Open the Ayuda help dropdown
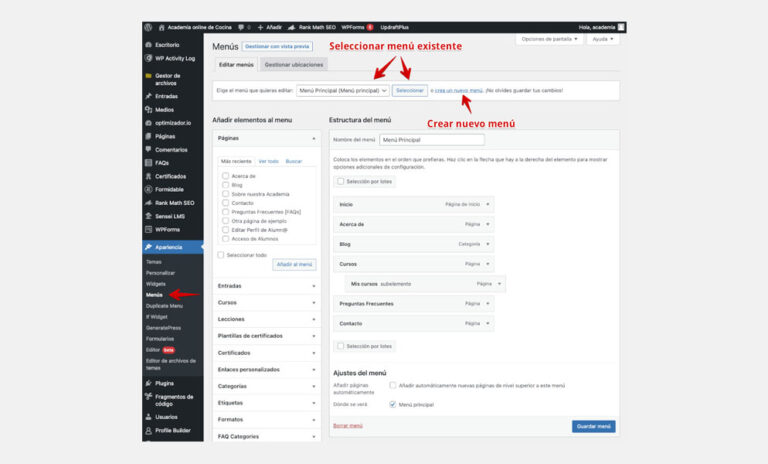This screenshot has height=464, width=768. tap(602, 39)
